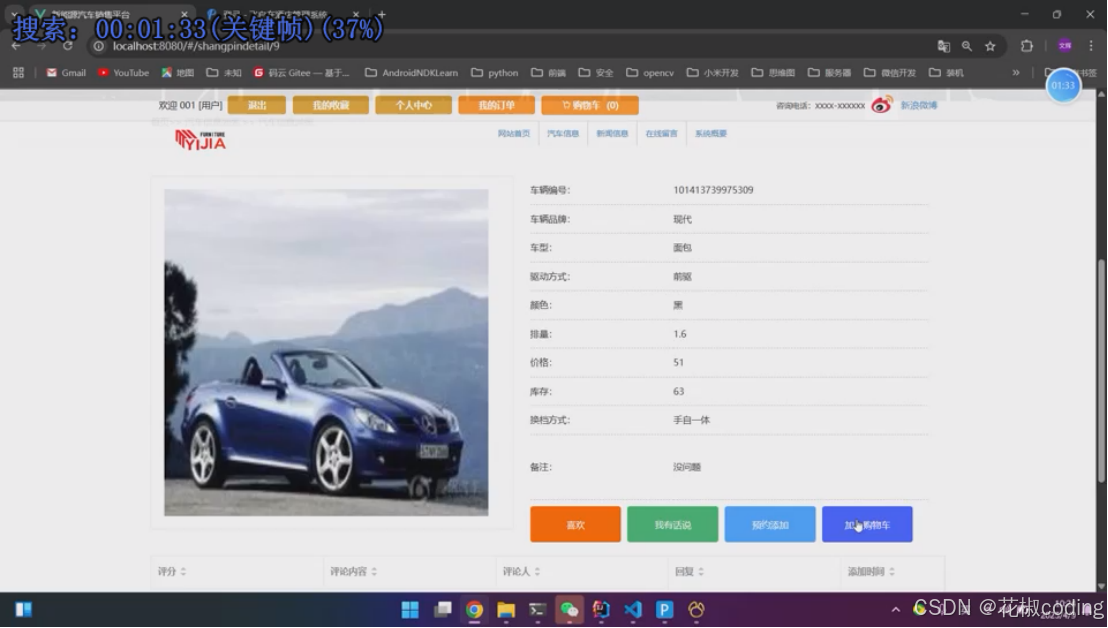Open the IntelliJ IDEA taskbar icon
Screen dimensions: 1108x628
[x=601, y=610]
